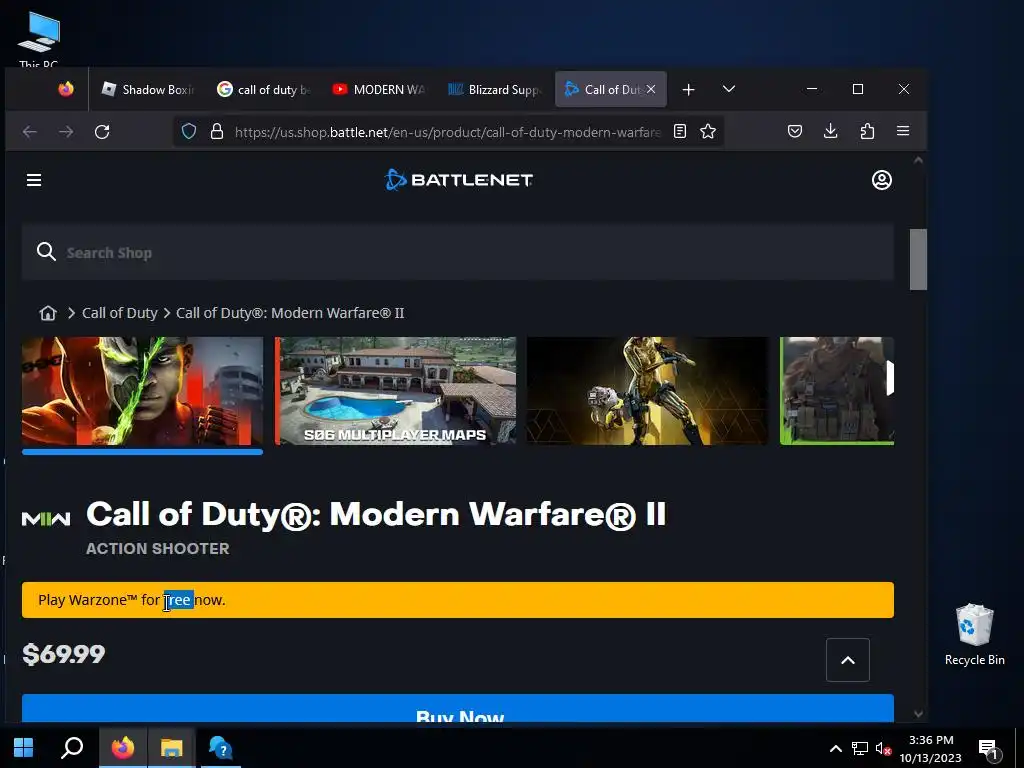This screenshot has width=1024, height=768.
Task: Close the Call of Duty tab
Action: 651,89
